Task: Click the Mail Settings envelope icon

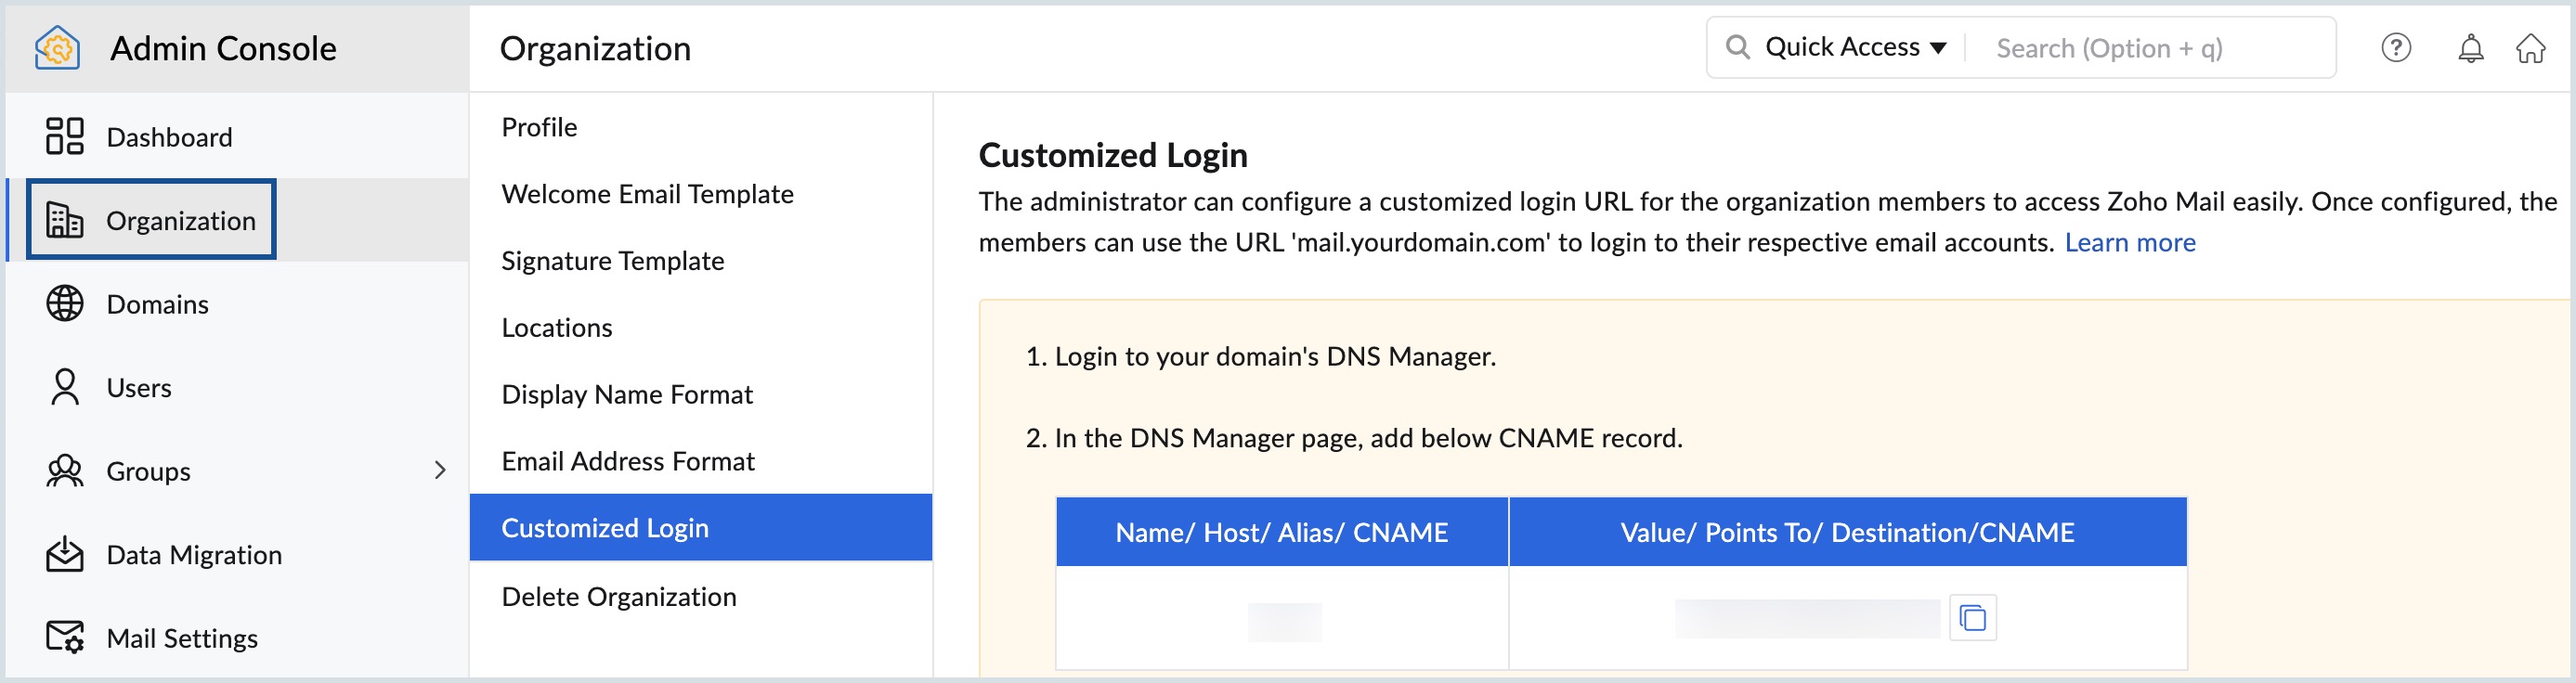Action: click(x=65, y=637)
